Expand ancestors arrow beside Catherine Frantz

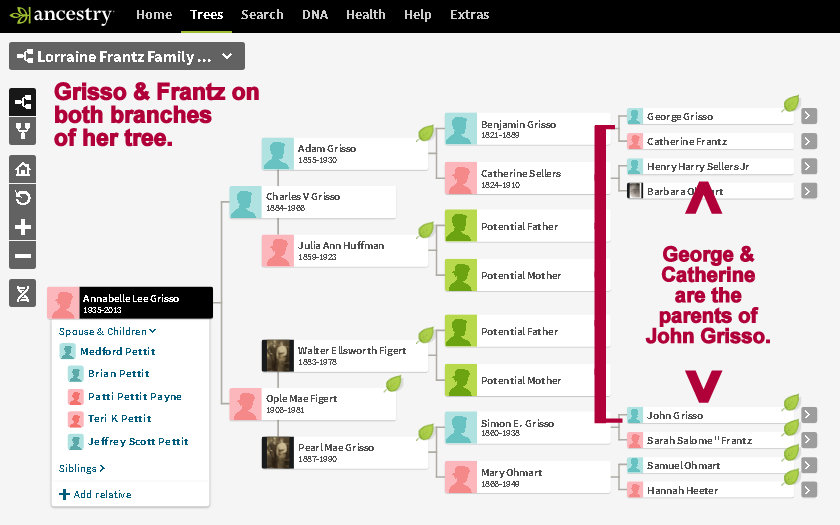(x=809, y=142)
